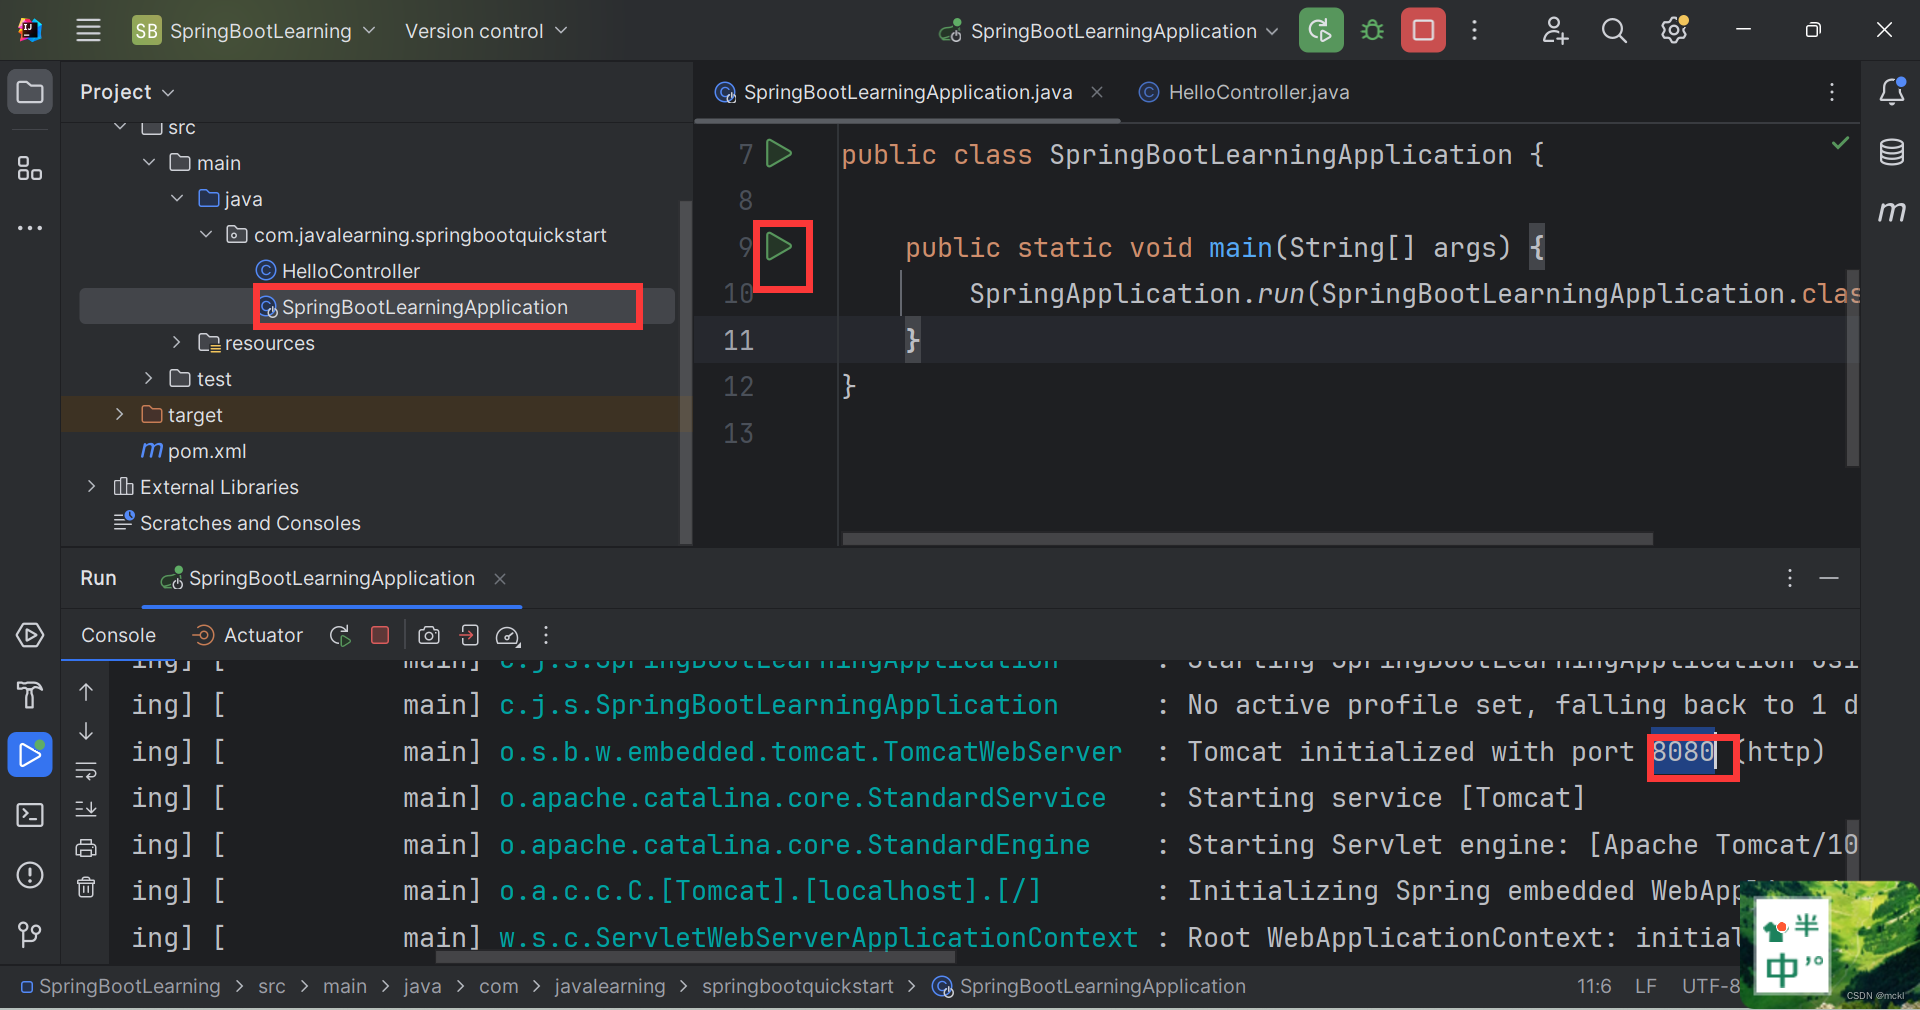Expand the test folder
The height and width of the screenshot is (1010, 1920).
pyautogui.click(x=149, y=378)
